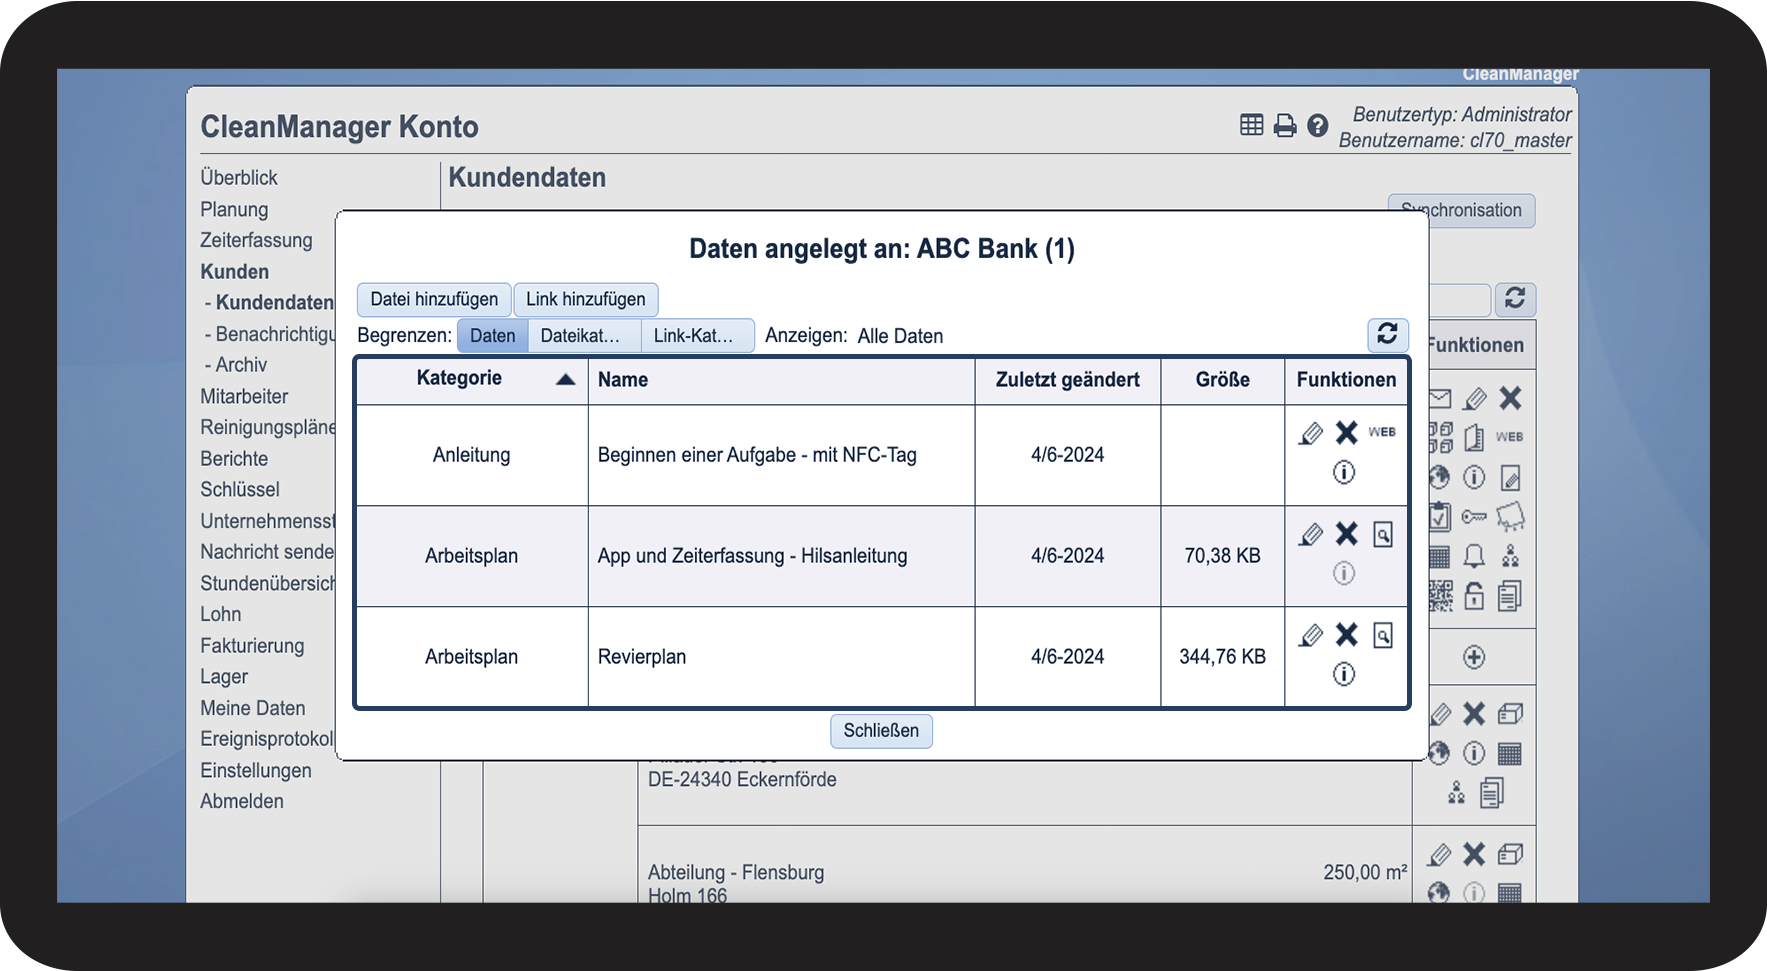Preview the 'App und Zeiterfassung' file
Image resolution: width=1767 pixels, height=971 pixels.
pyautogui.click(x=1383, y=535)
